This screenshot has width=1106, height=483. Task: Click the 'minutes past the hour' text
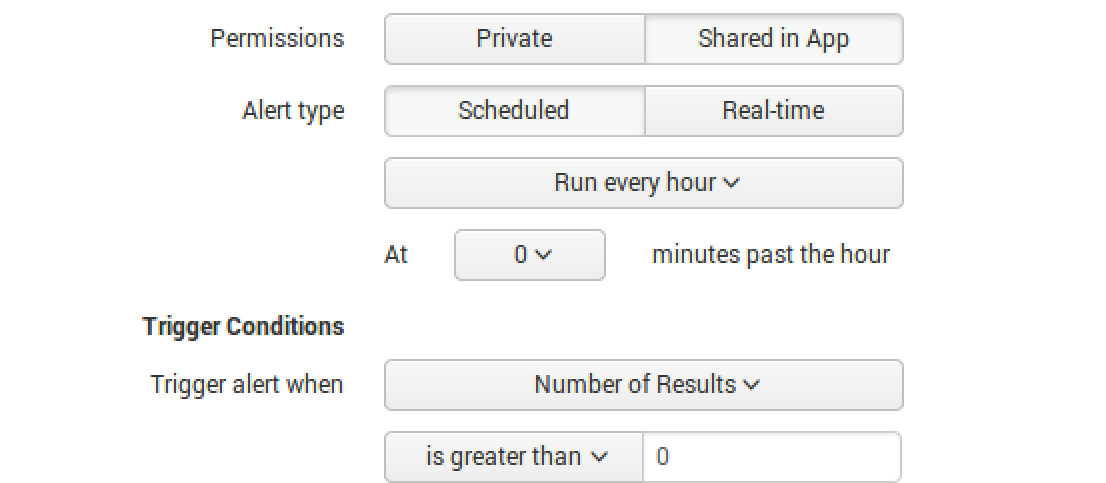tap(770, 255)
